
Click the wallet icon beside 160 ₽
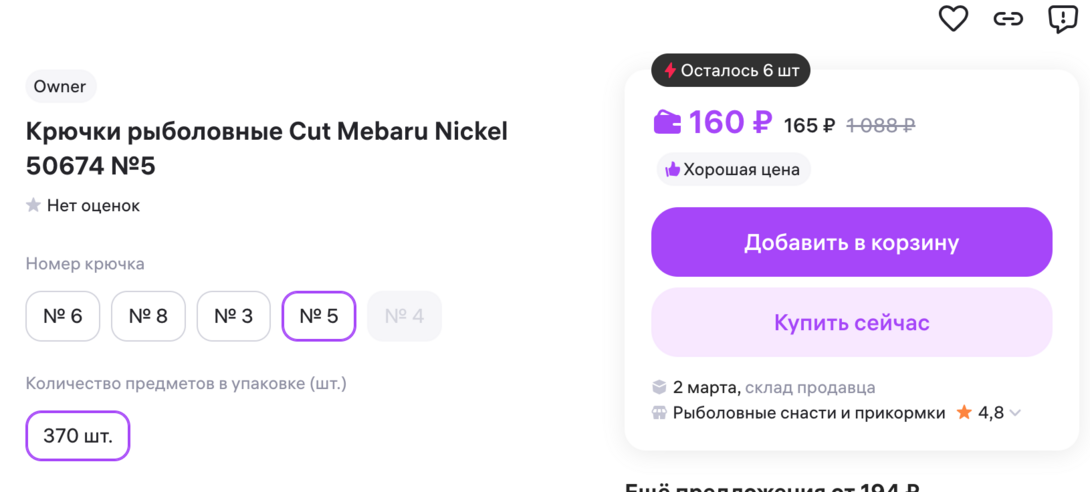coord(666,123)
